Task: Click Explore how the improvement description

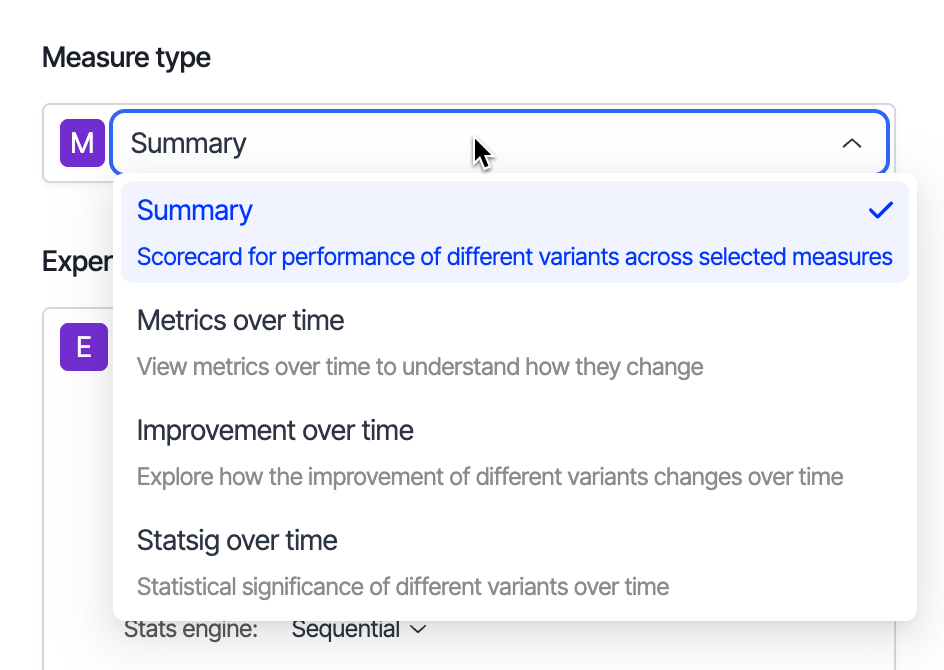Action: (490, 477)
